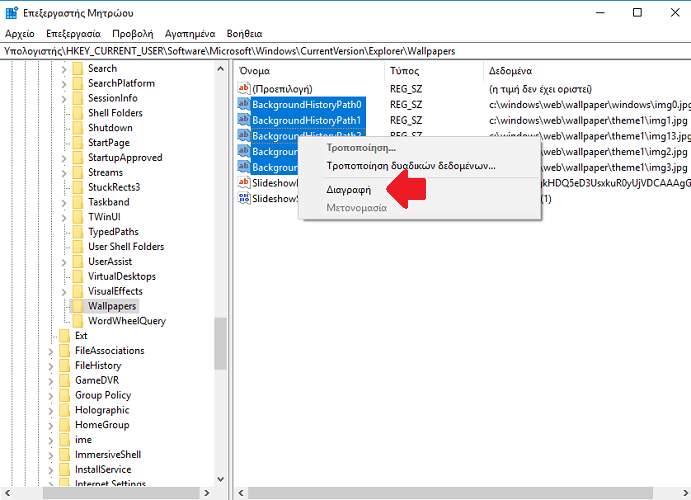Click the GameDVR folder icon
The image size is (691, 500).
[x=64, y=380]
